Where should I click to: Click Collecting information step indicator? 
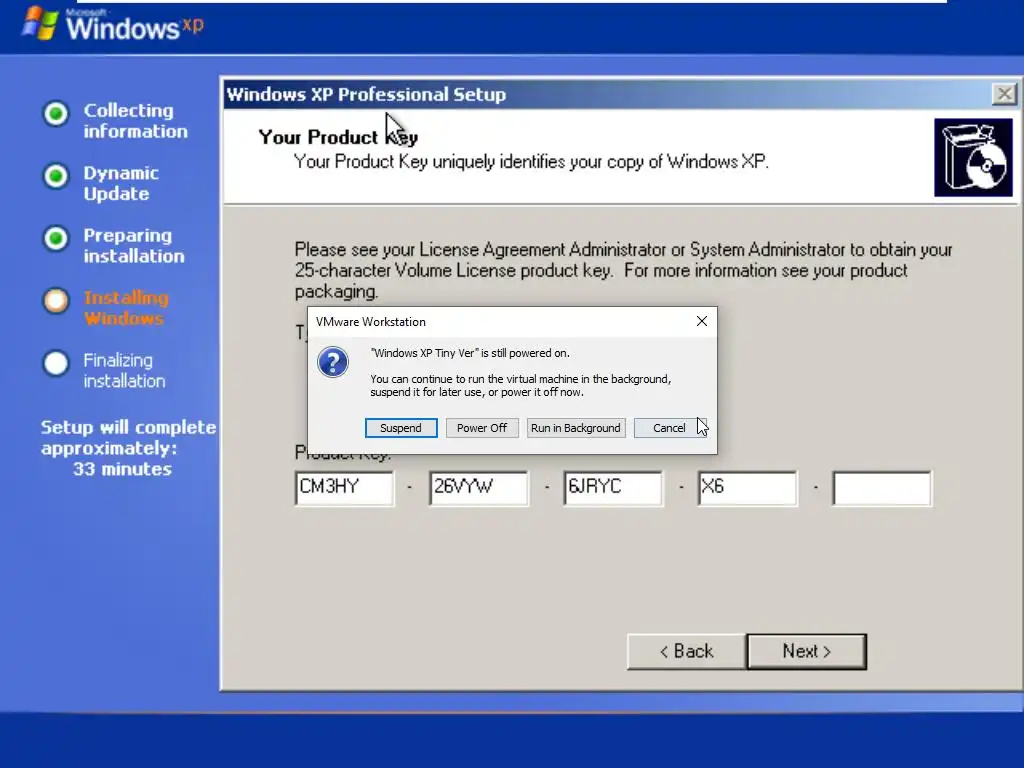[56, 114]
